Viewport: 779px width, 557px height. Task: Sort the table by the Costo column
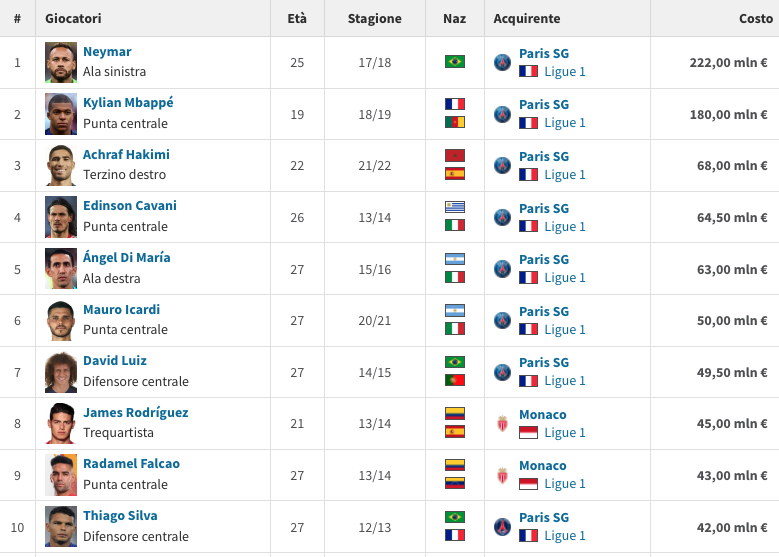(755, 19)
